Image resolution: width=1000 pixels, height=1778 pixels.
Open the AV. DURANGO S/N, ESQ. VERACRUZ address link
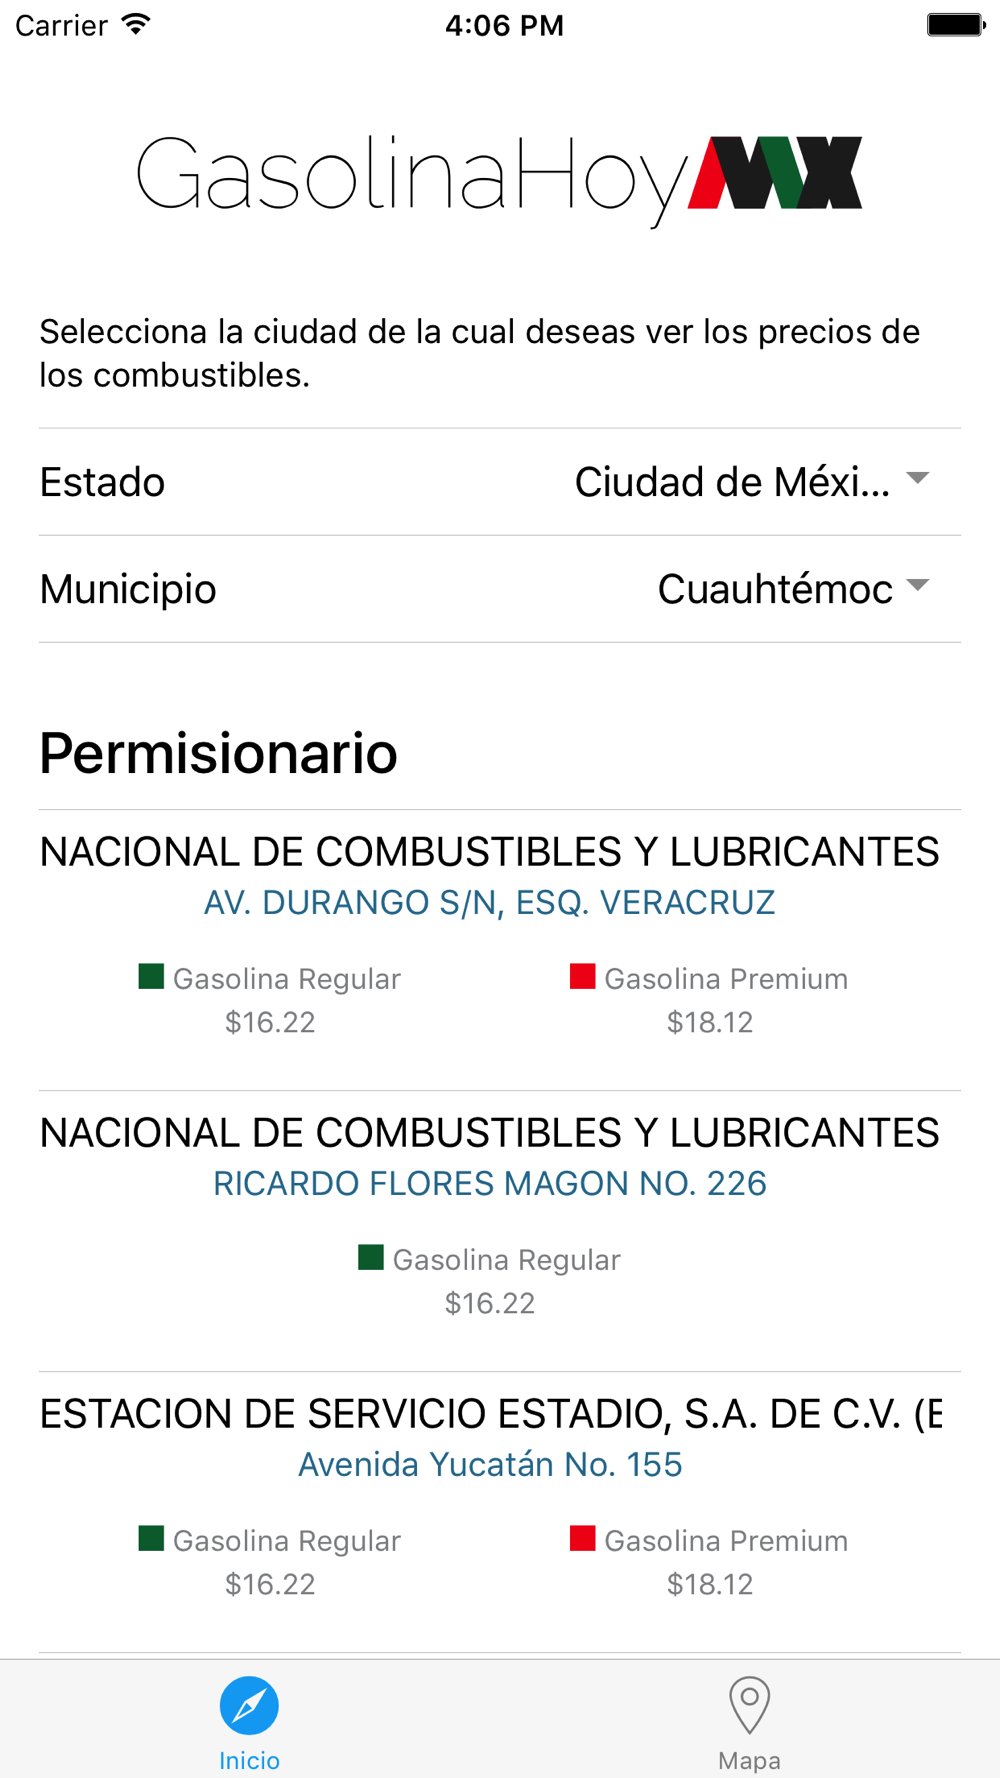coord(490,902)
